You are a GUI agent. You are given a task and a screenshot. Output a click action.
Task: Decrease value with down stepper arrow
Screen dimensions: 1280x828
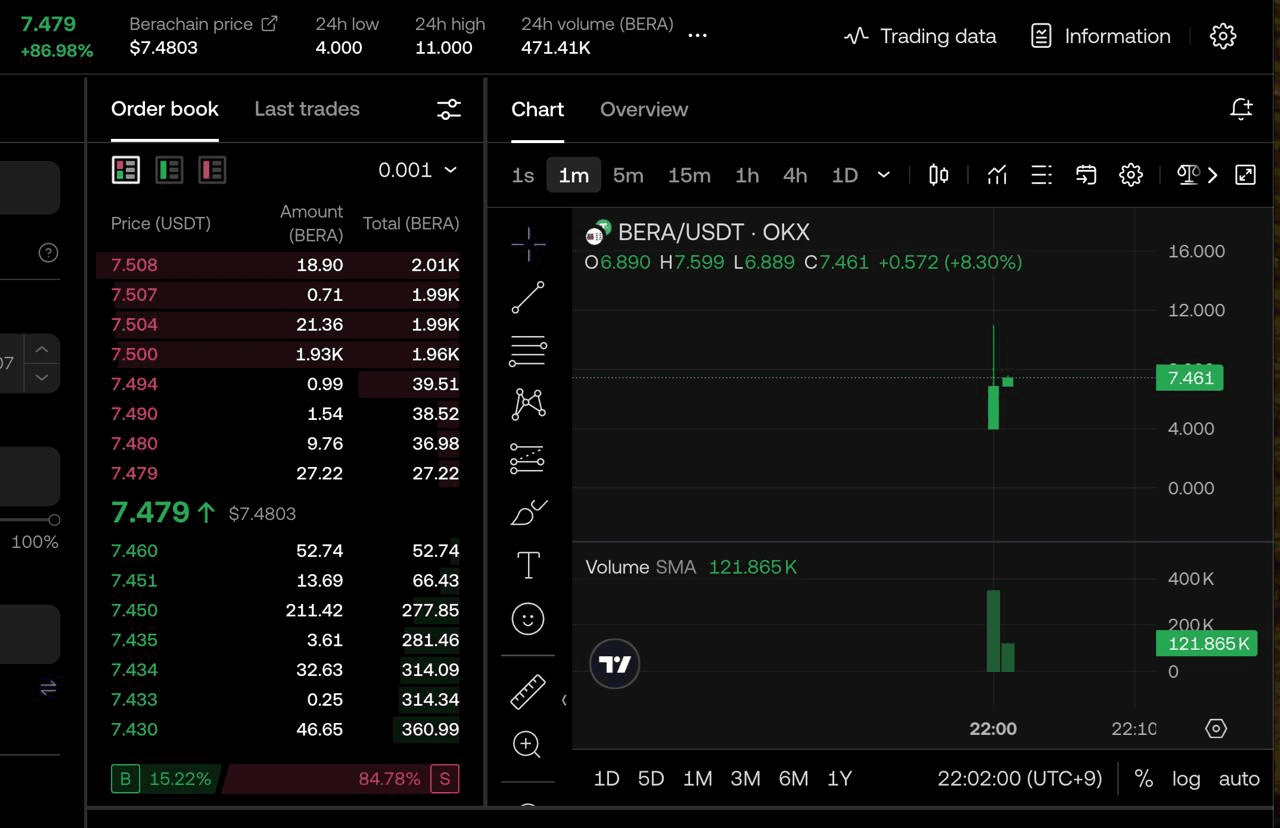(41, 377)
